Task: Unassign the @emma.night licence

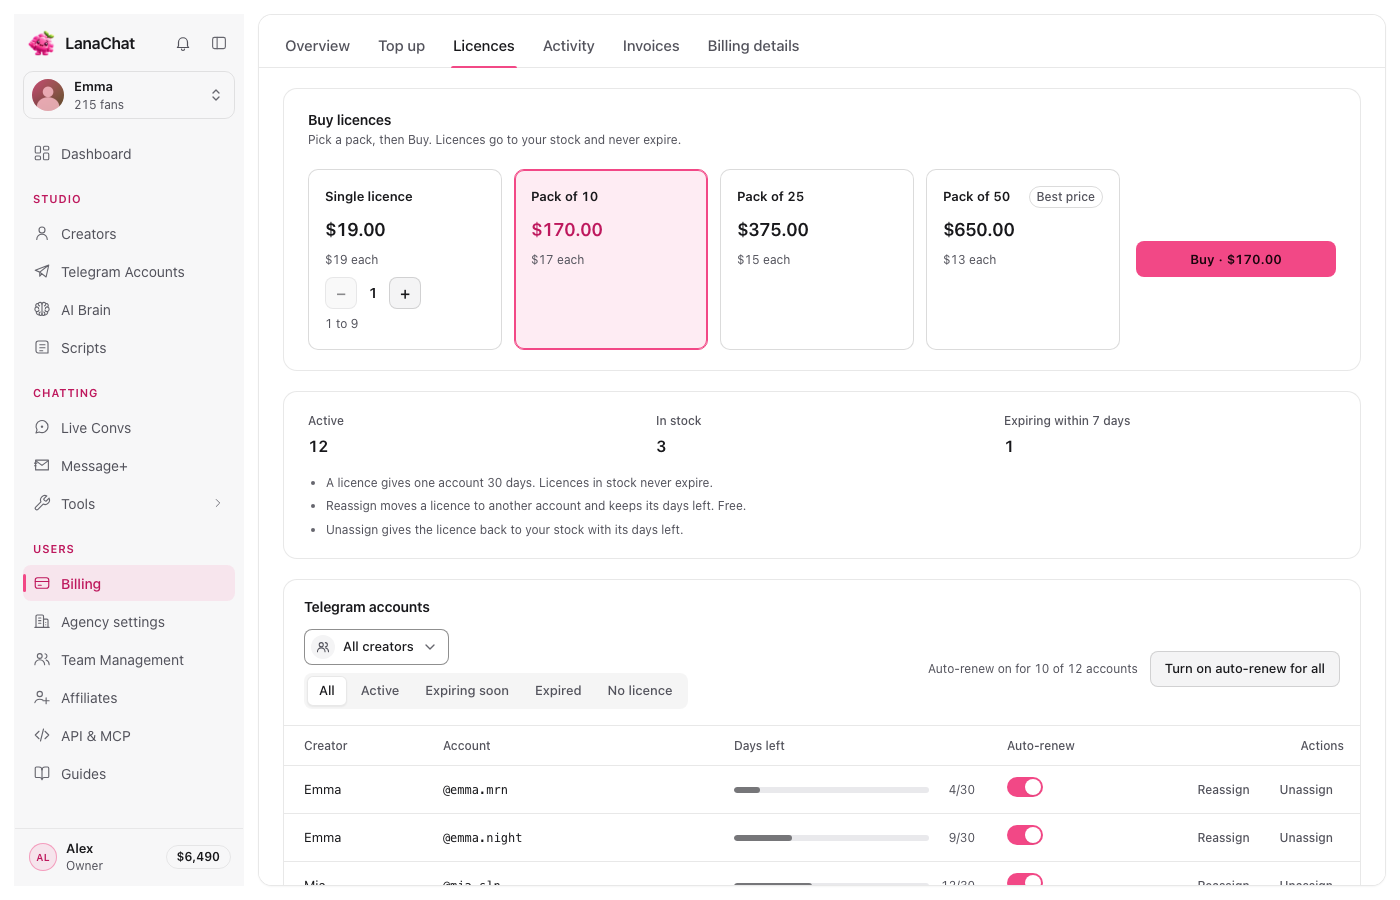Action: coord(1306,838)
